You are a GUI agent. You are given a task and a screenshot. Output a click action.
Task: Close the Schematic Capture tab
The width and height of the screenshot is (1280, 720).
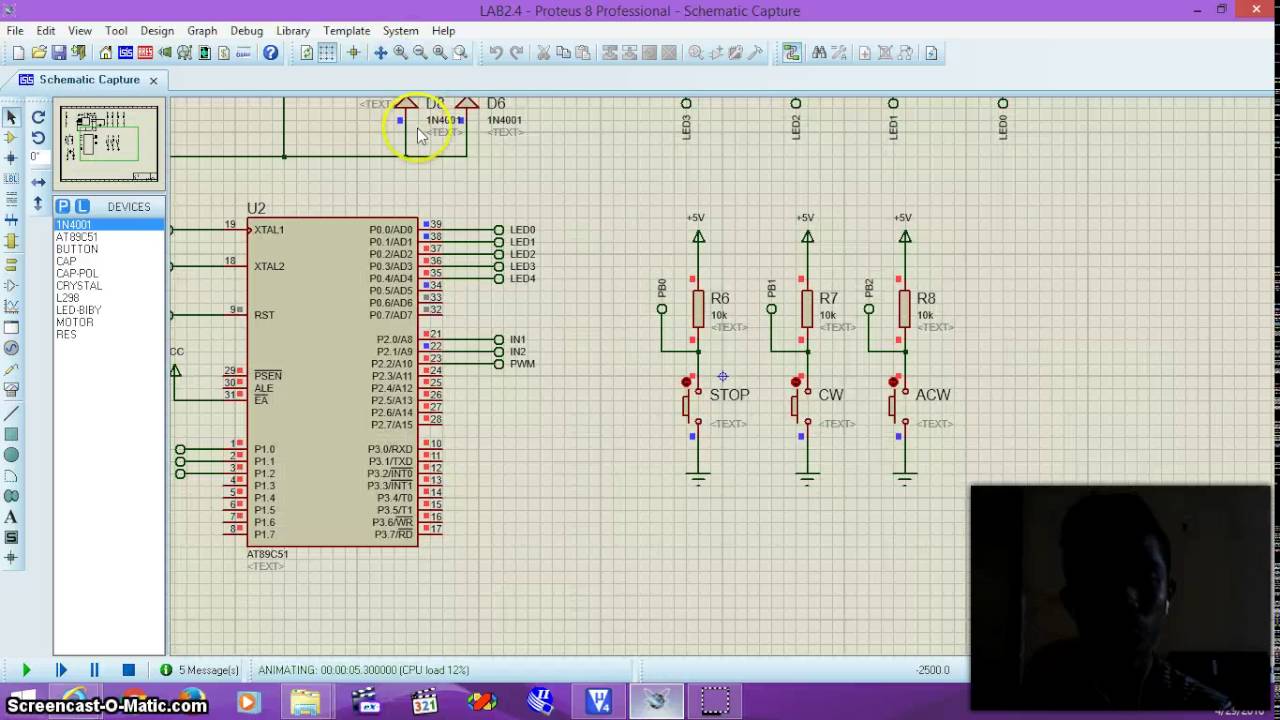click(154, 80)
